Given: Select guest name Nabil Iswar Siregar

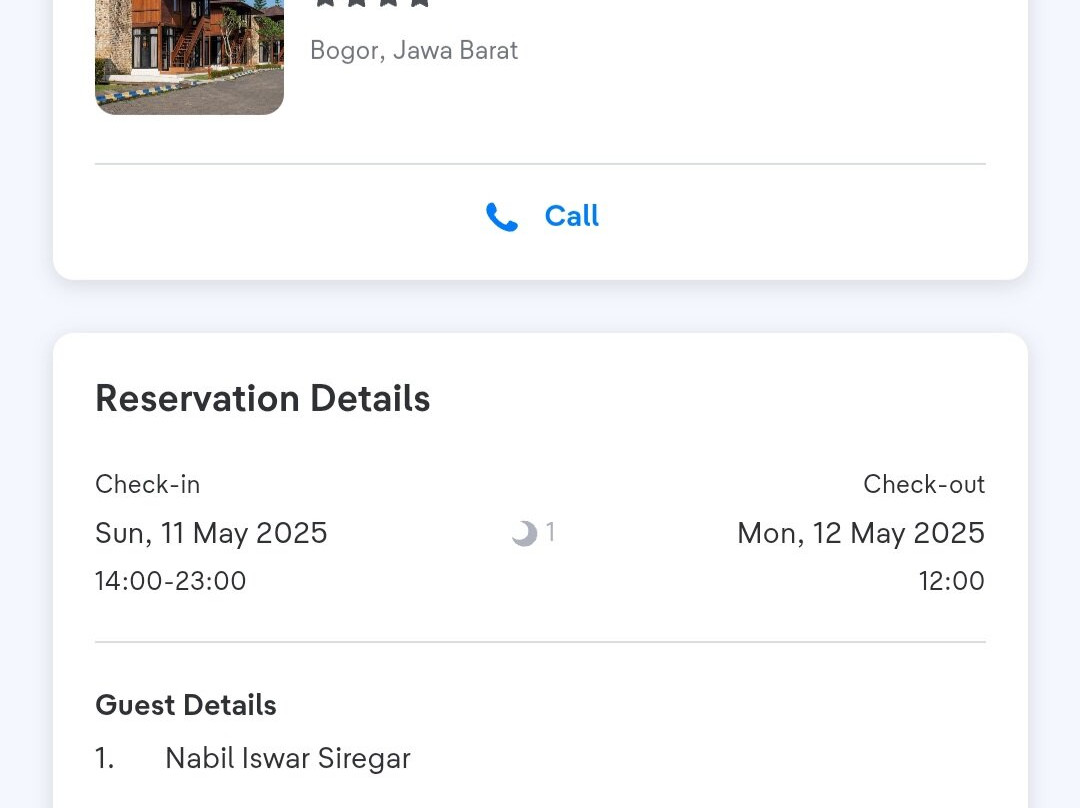Looking at the screenshot, I should pyautogui.click(x=288, y=758).
